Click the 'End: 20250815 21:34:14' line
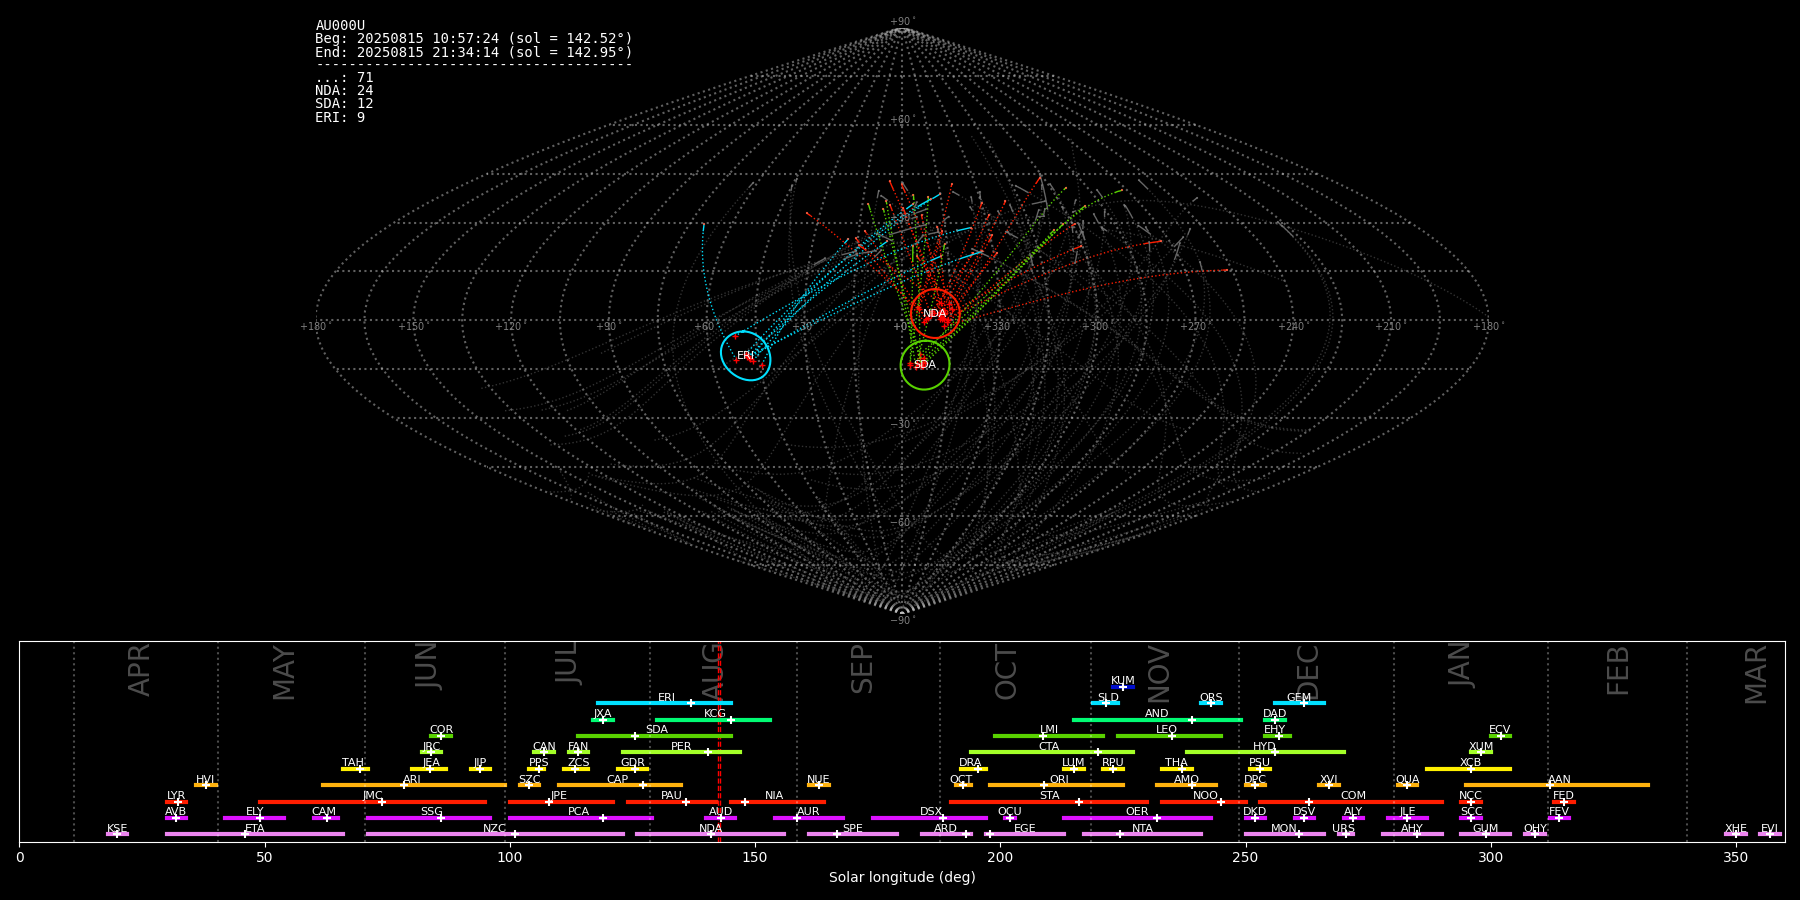This screenshot has width=1800, height=900. (474, 52)
